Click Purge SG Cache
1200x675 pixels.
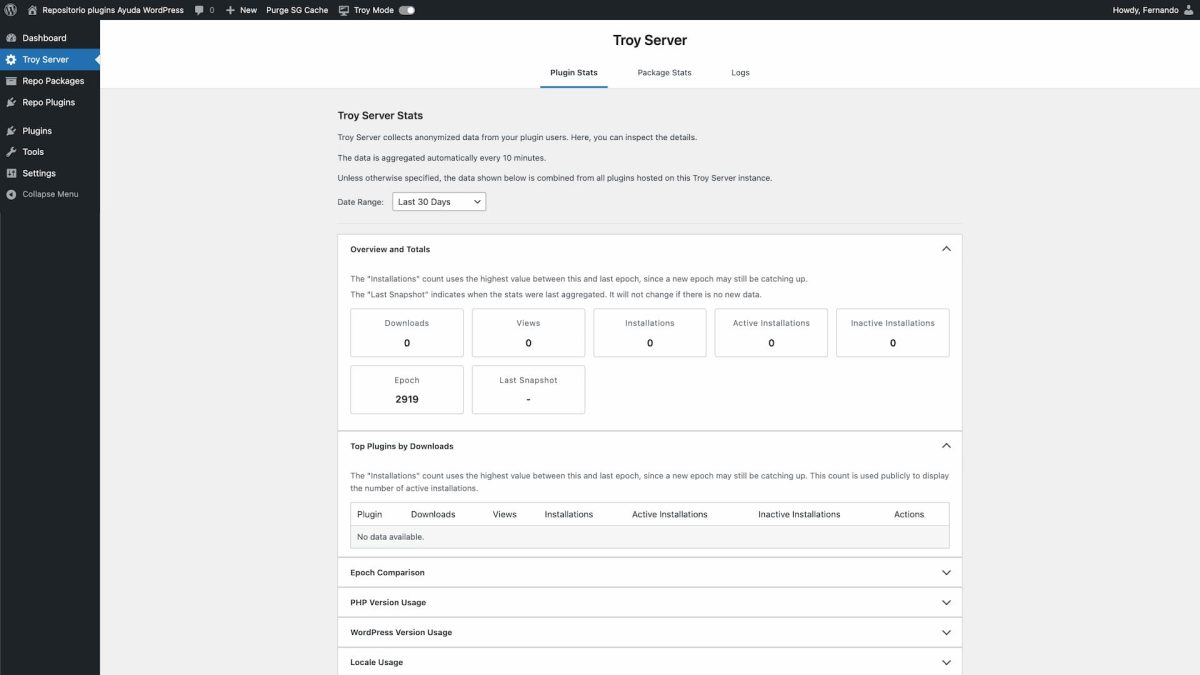click(x=297, y=10)
